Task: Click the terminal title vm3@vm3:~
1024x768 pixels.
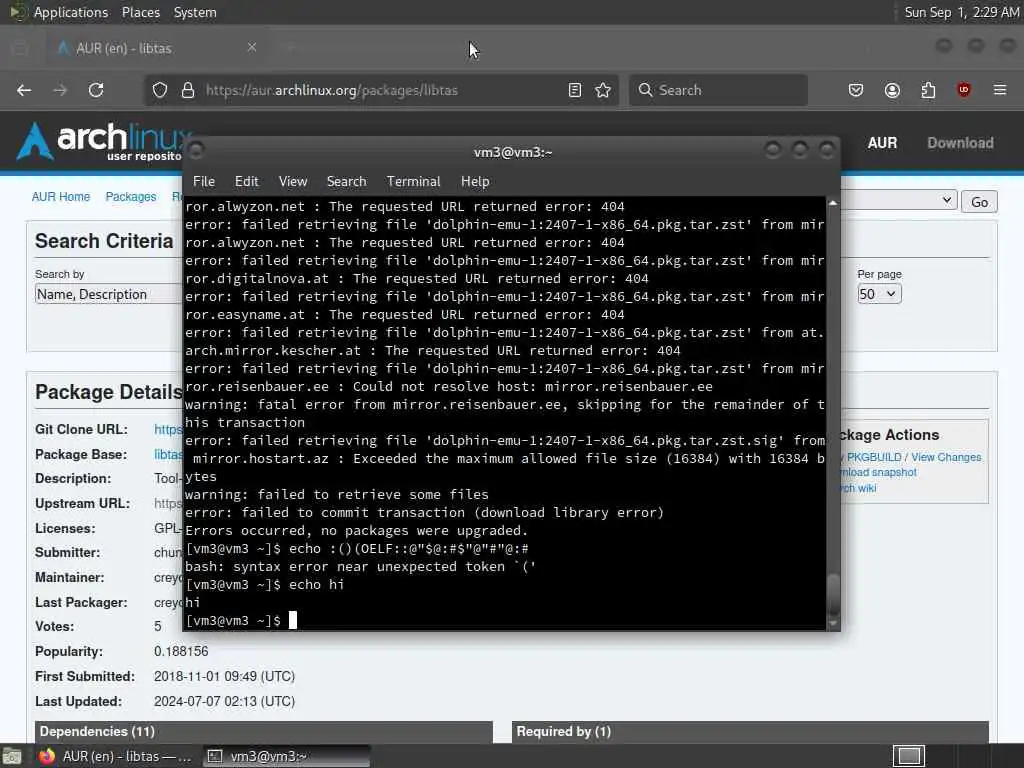Action: point(513,152)
